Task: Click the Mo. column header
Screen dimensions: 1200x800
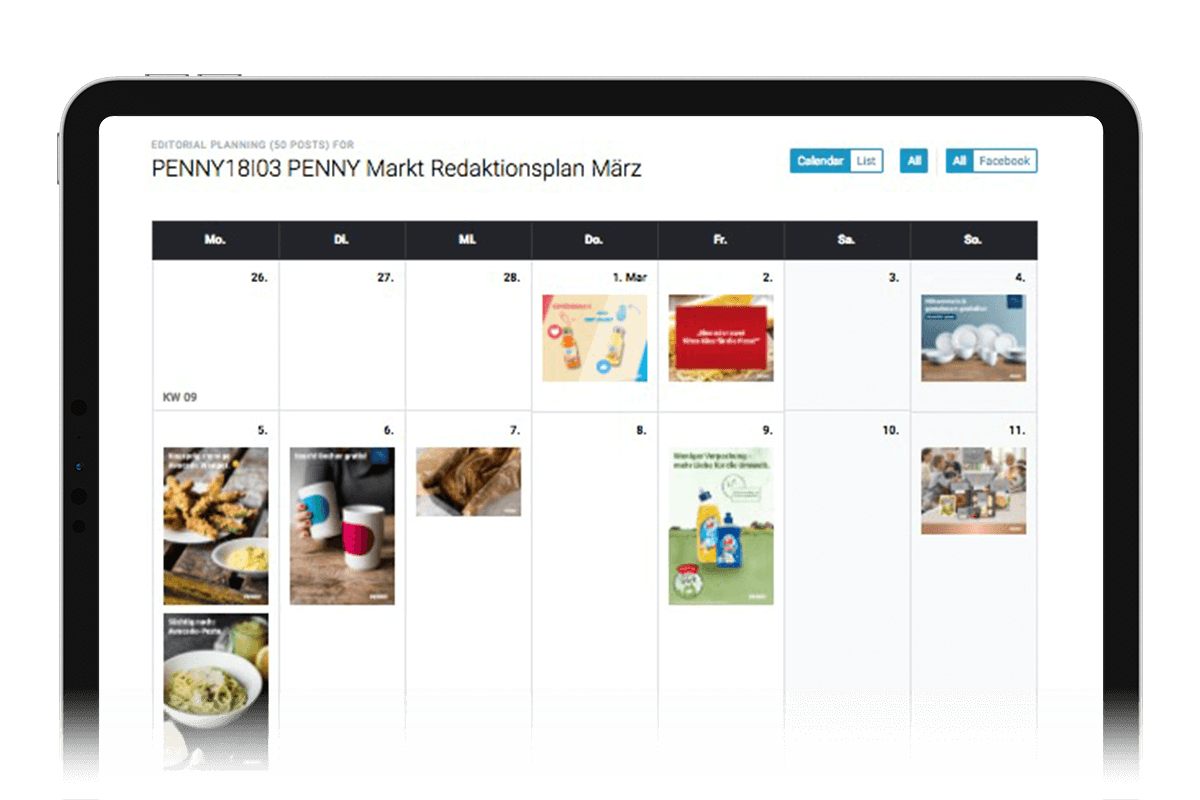Action: click(215, 240)
